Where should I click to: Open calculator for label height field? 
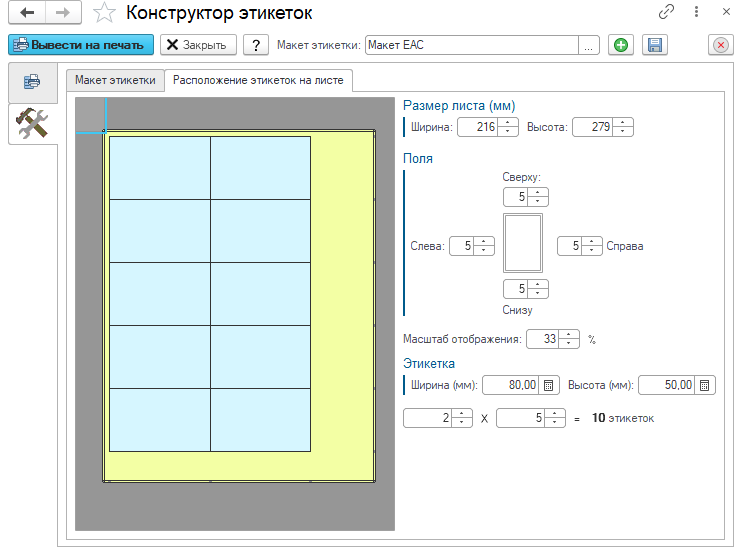pos(704,385)
